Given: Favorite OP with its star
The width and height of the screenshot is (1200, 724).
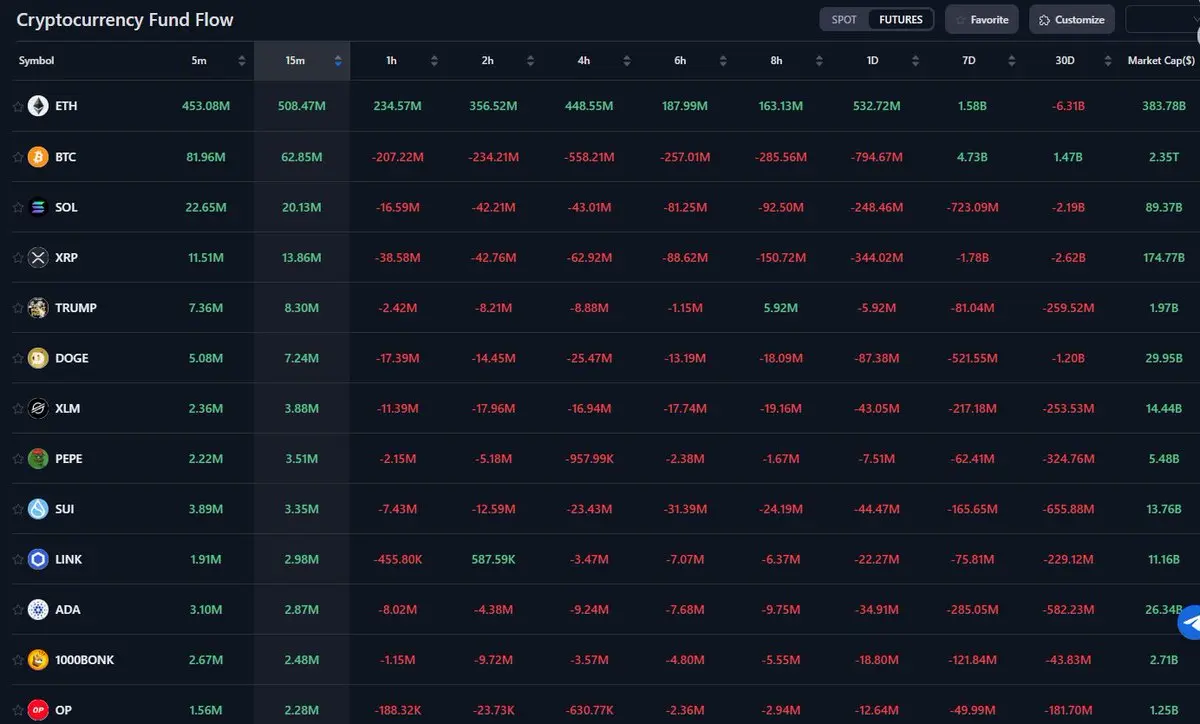Looking at the screenshot, I should 17,710.
